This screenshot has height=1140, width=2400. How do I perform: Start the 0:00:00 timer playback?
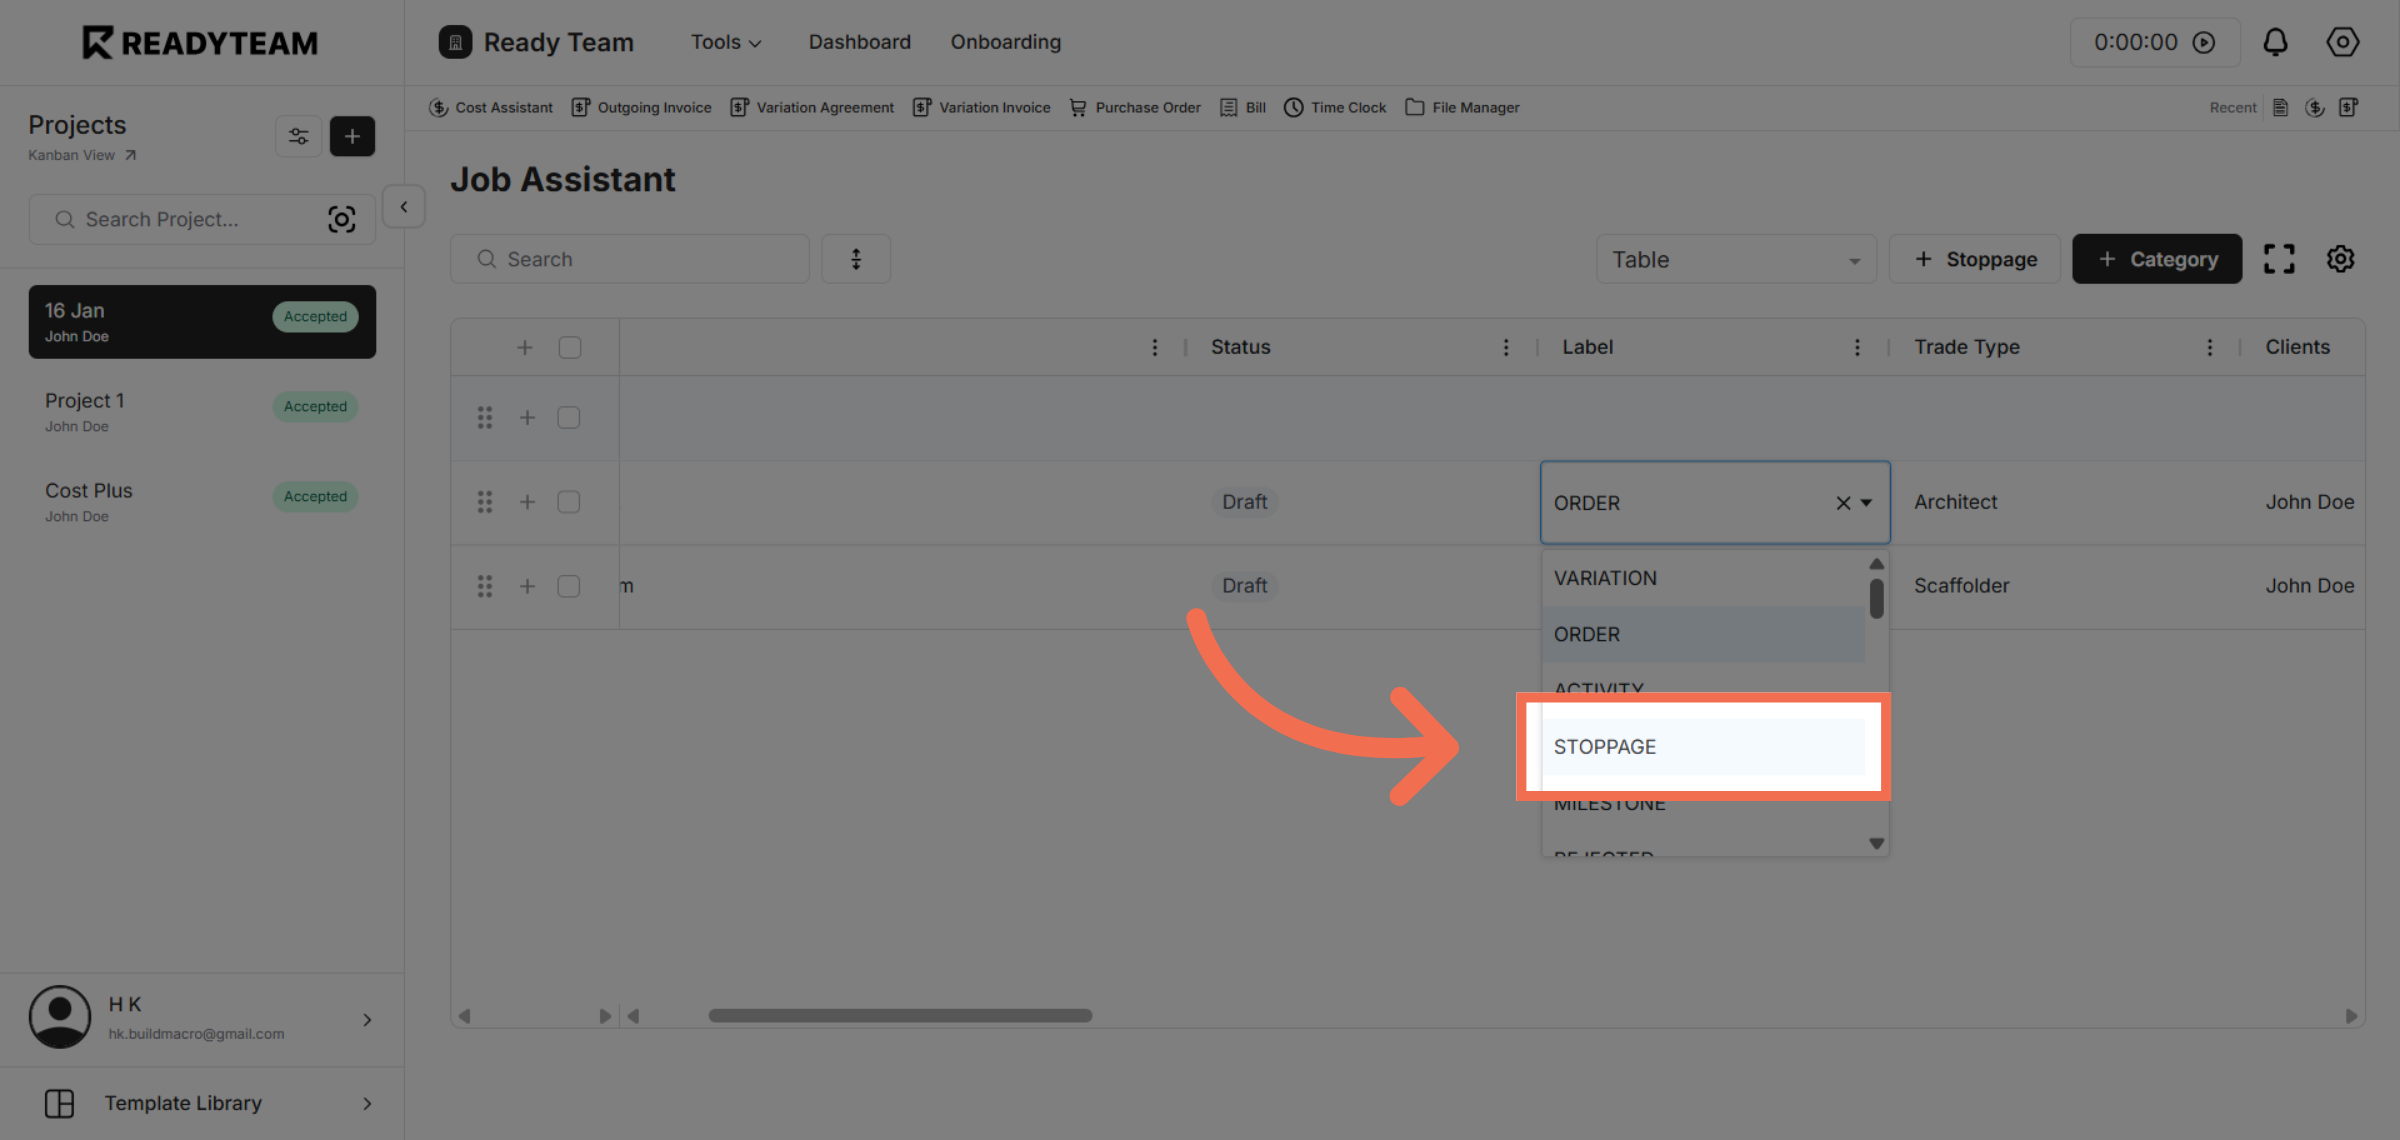[2205, 42]
